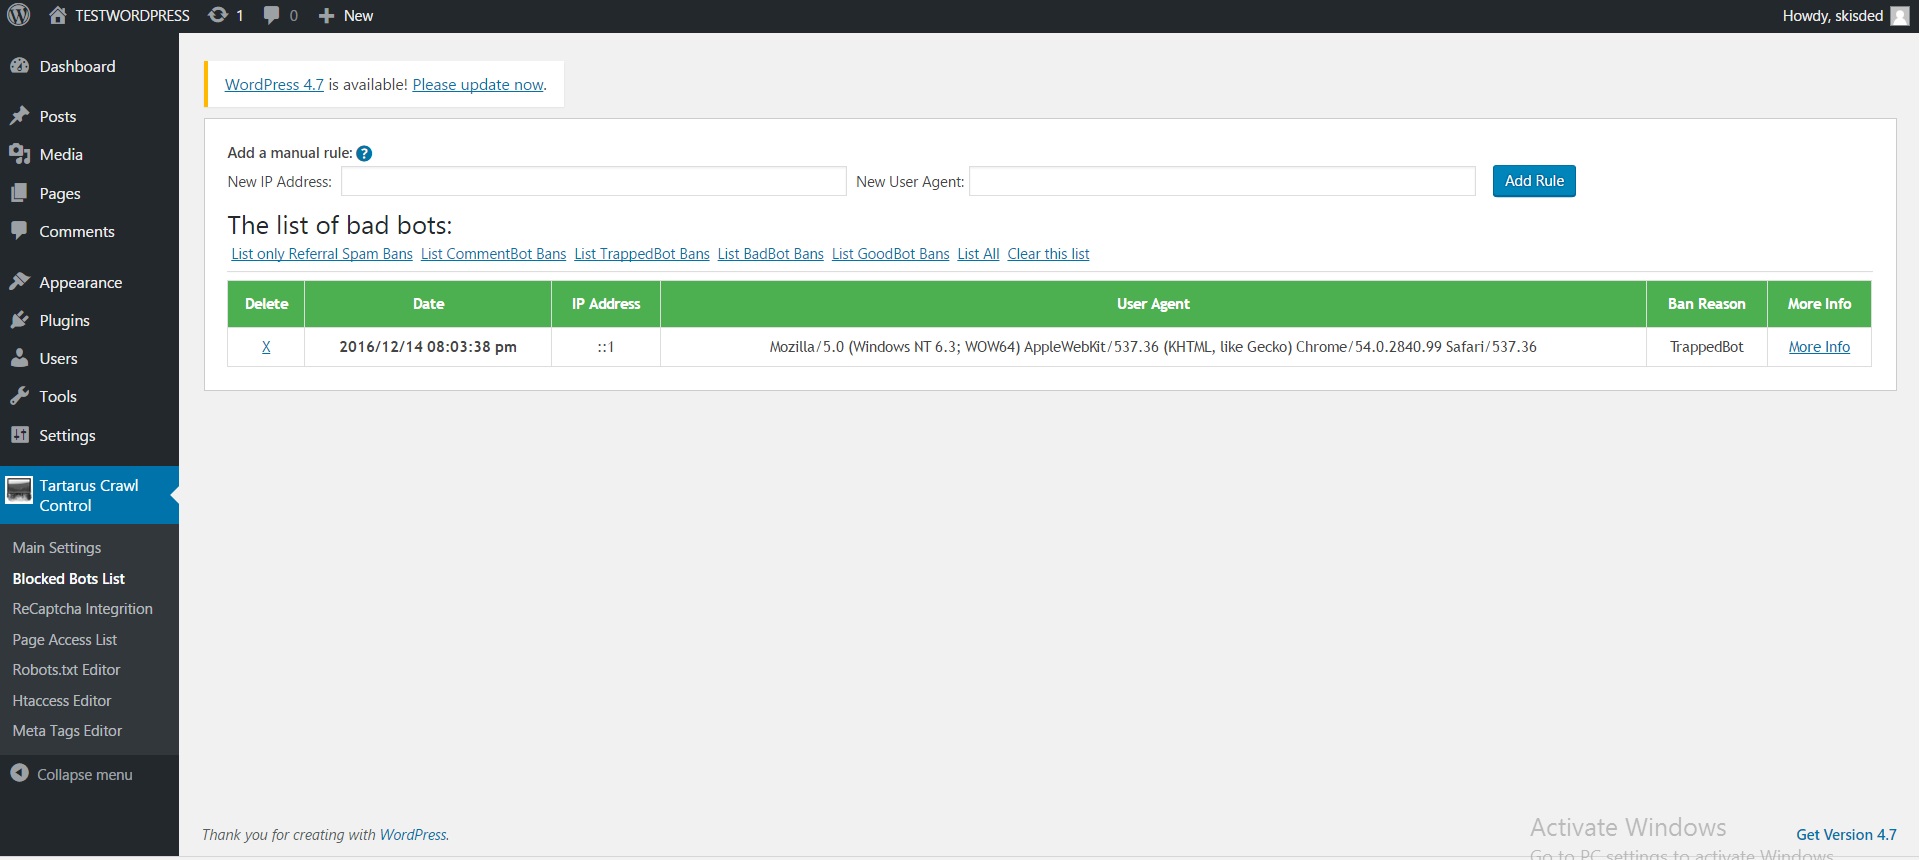Open the Dashboard menu
1924x860 pixels.
click(77, 66)
